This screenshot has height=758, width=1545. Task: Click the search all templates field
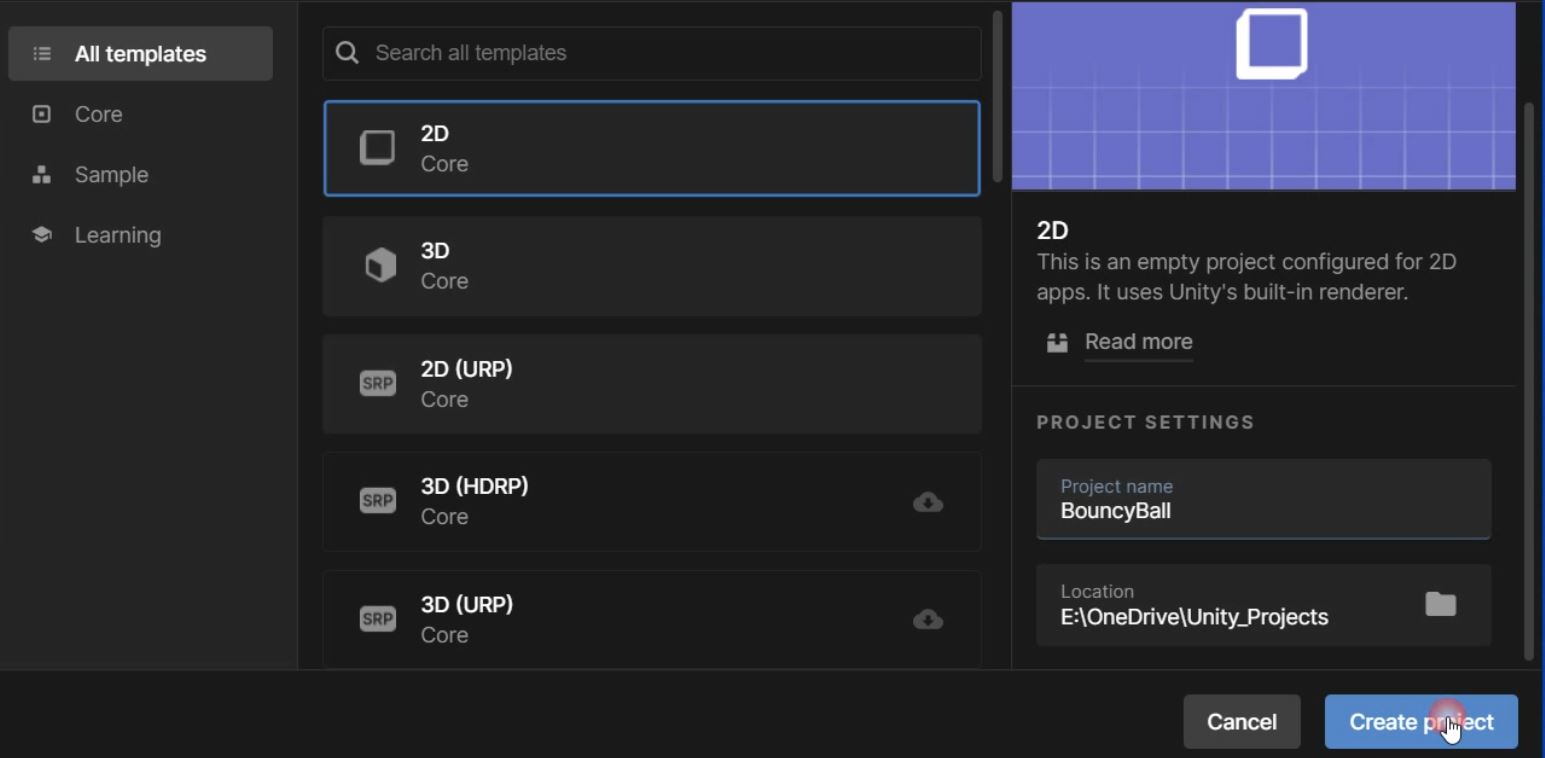point(650,53)
